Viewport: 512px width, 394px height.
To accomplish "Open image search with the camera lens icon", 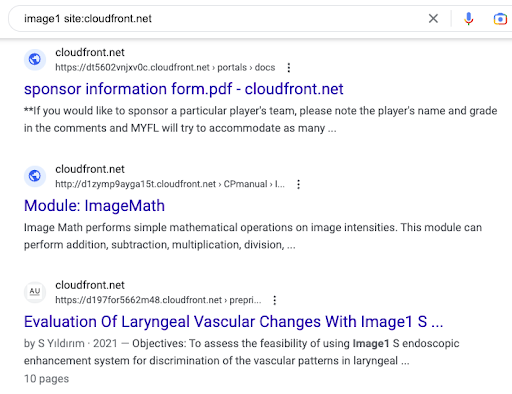I will pyautogui.click(x=500, y=19).
